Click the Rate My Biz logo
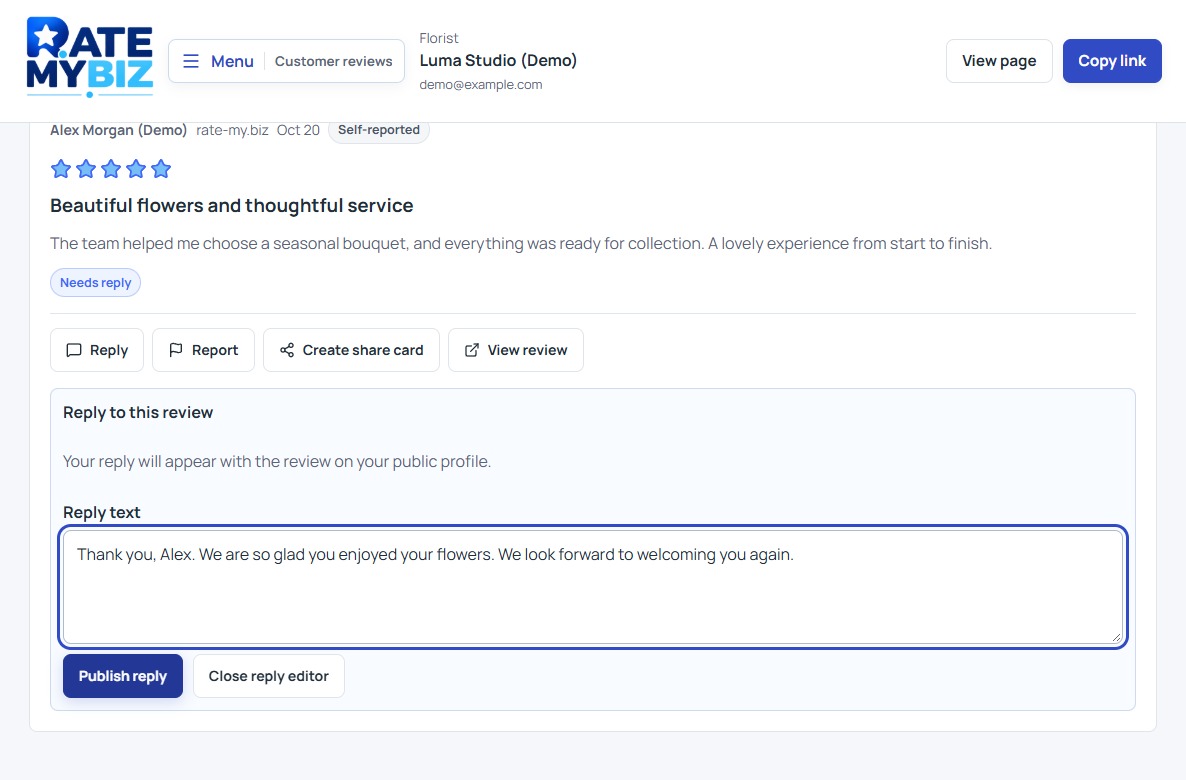Image resolution: width=1186 pixels, height=780 pixels. 90,57
